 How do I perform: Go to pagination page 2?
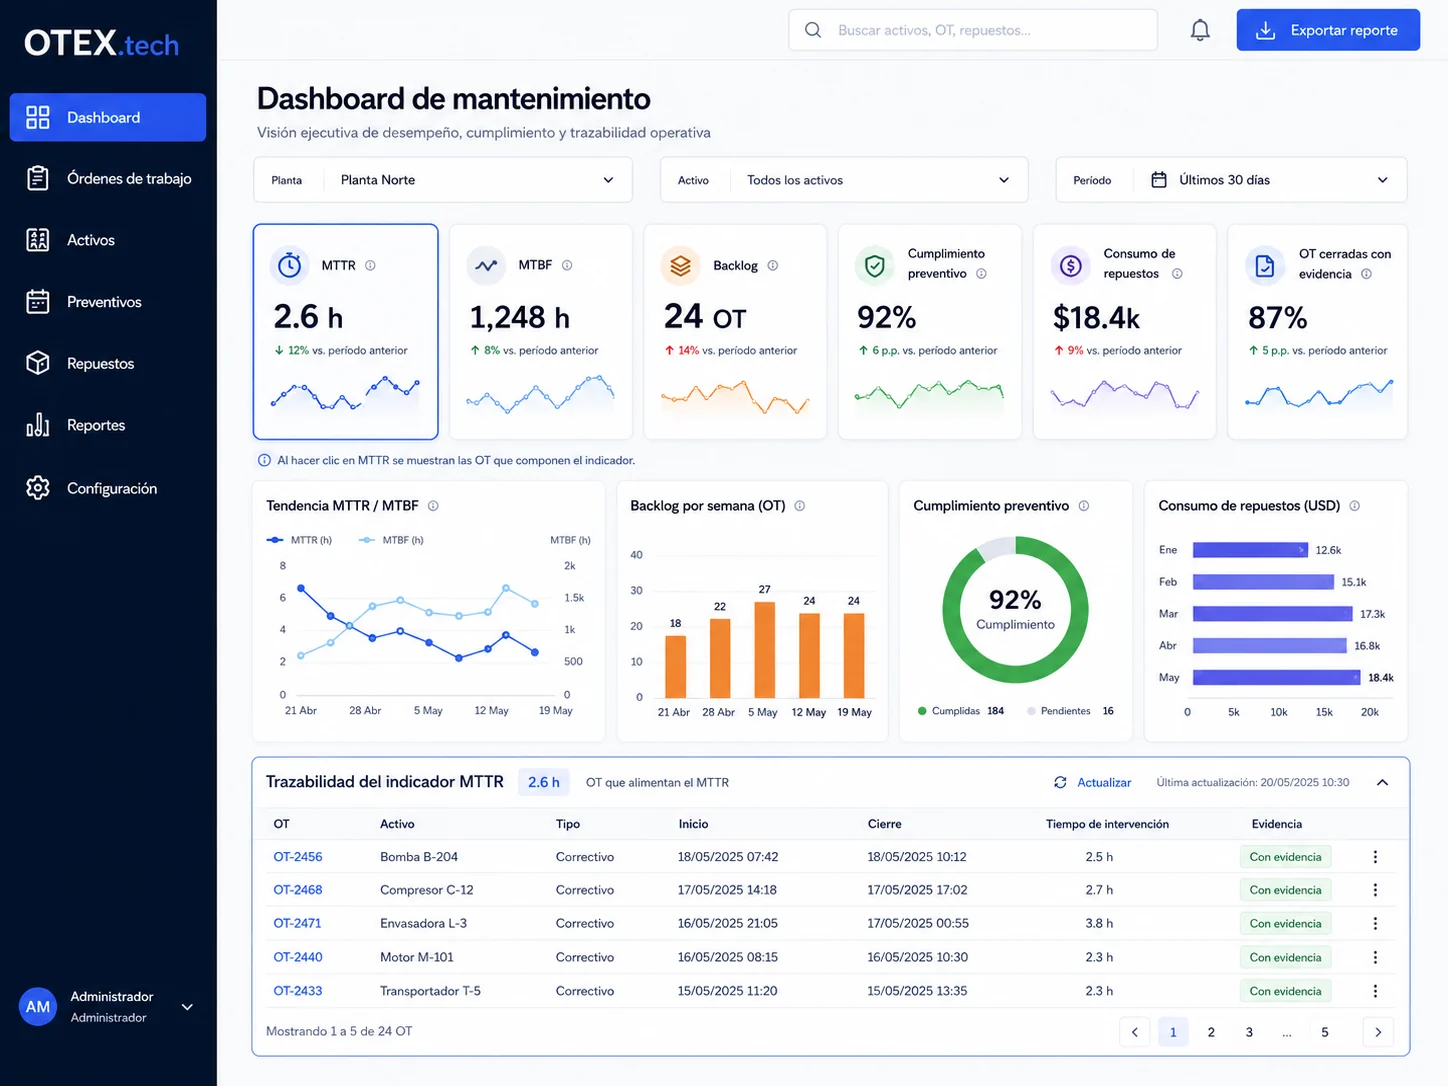1211,1032
